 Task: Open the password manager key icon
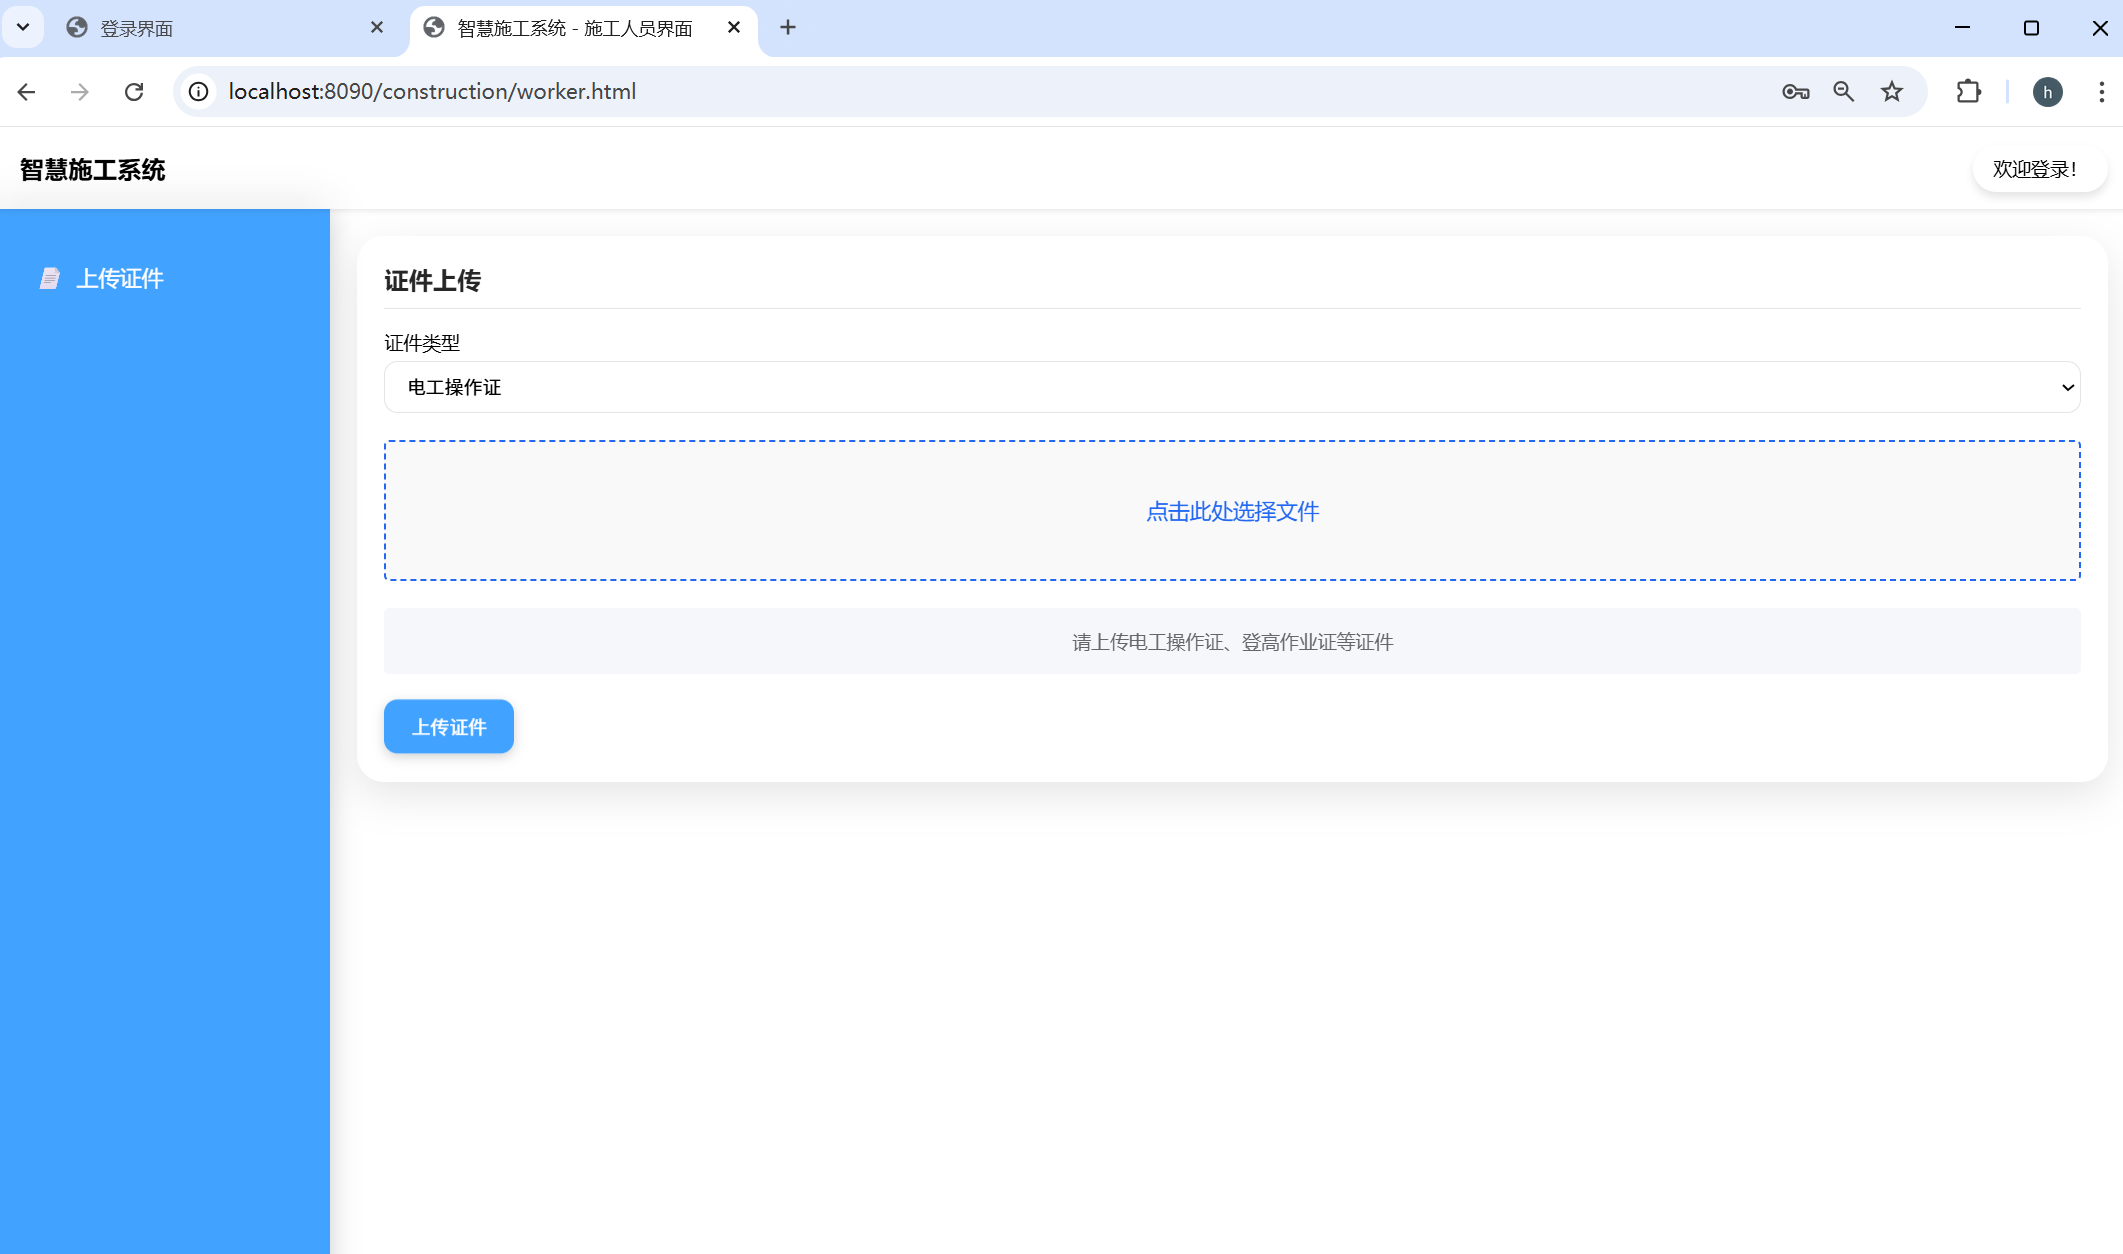click(x=1795, y=92)
